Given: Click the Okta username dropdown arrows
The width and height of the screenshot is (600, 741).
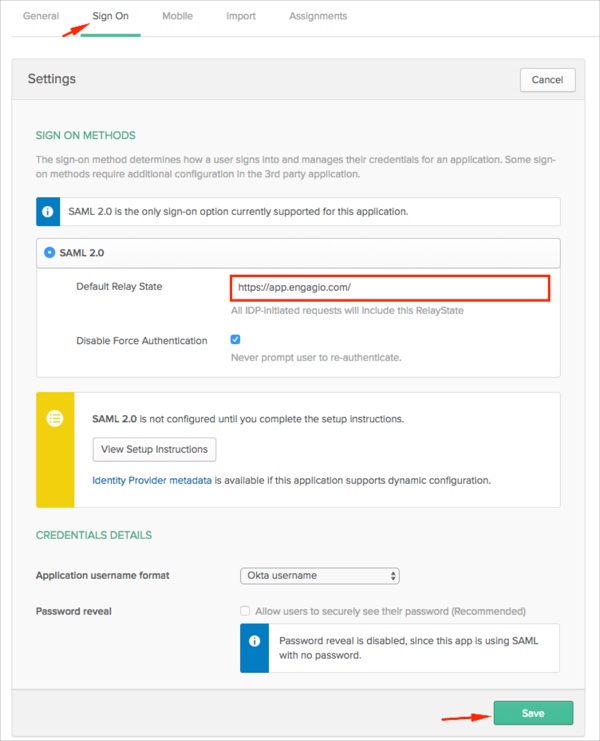Looking at the screenshot, I should click(x=393, y=576).
